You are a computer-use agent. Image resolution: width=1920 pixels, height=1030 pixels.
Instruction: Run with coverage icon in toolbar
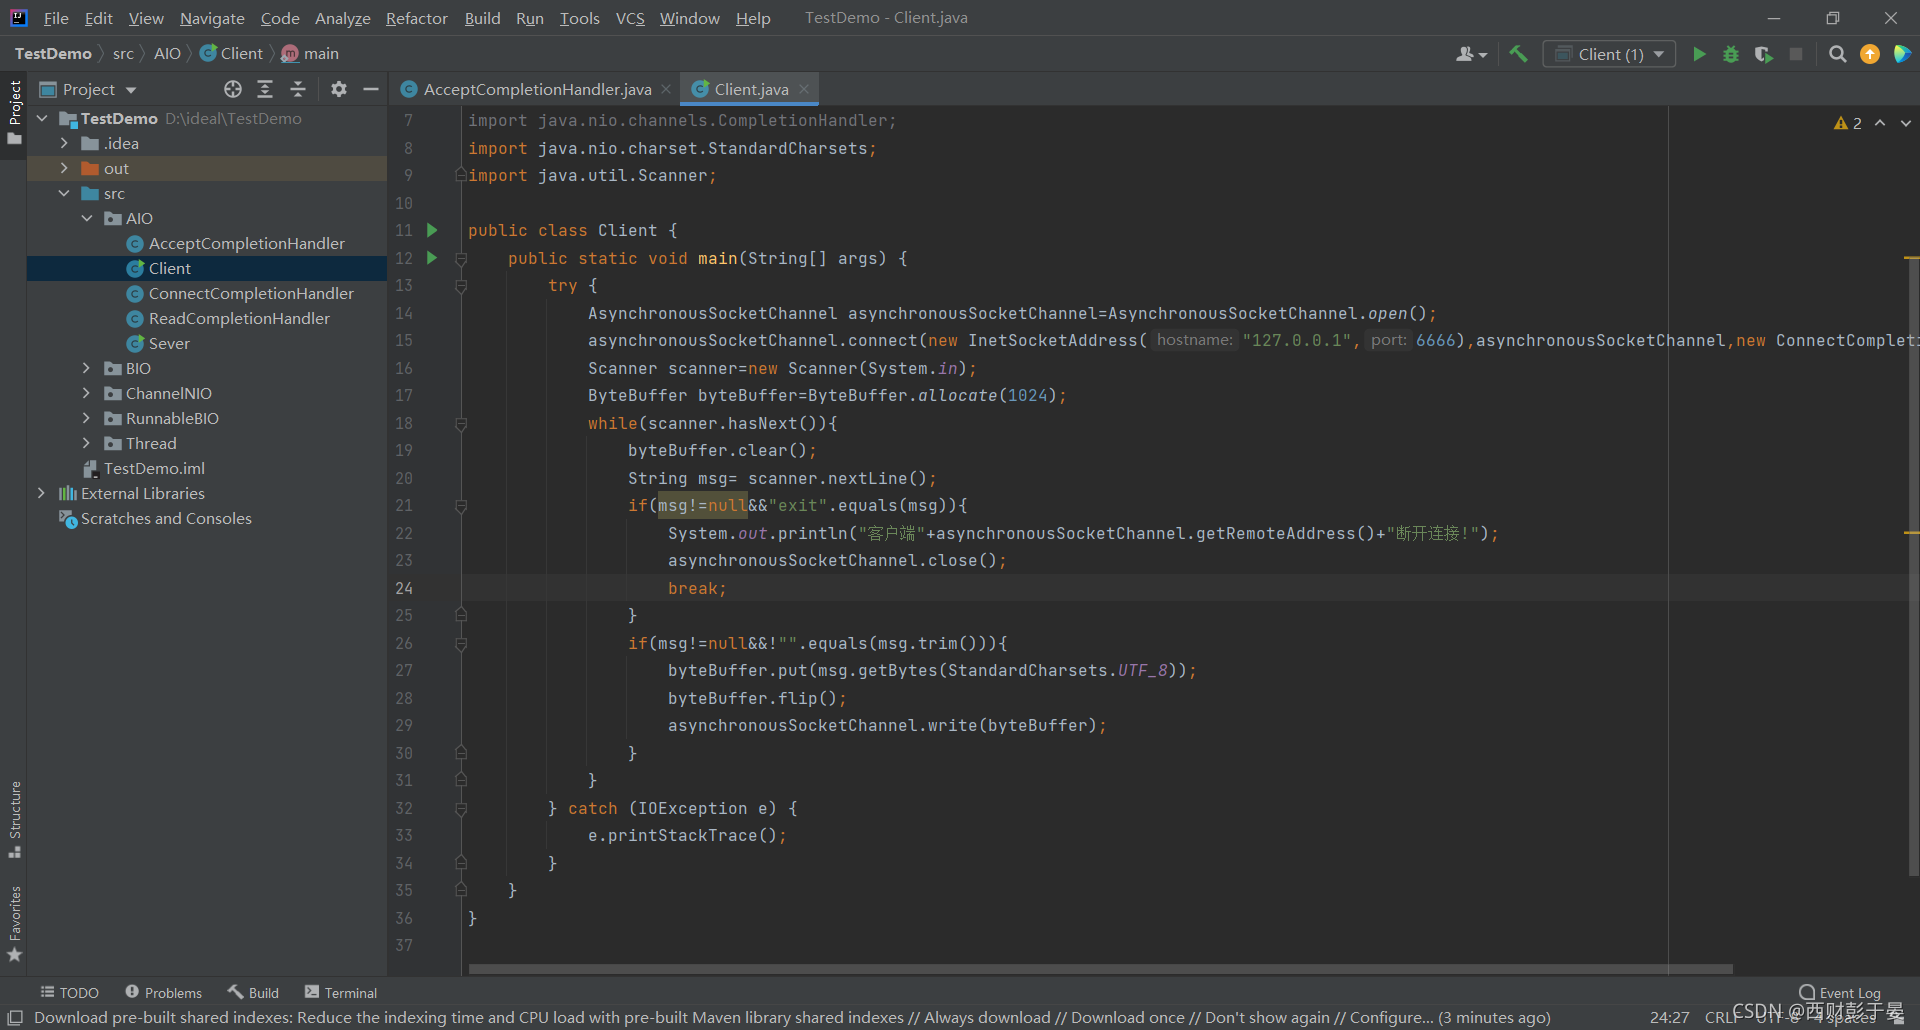(1764, 54)
